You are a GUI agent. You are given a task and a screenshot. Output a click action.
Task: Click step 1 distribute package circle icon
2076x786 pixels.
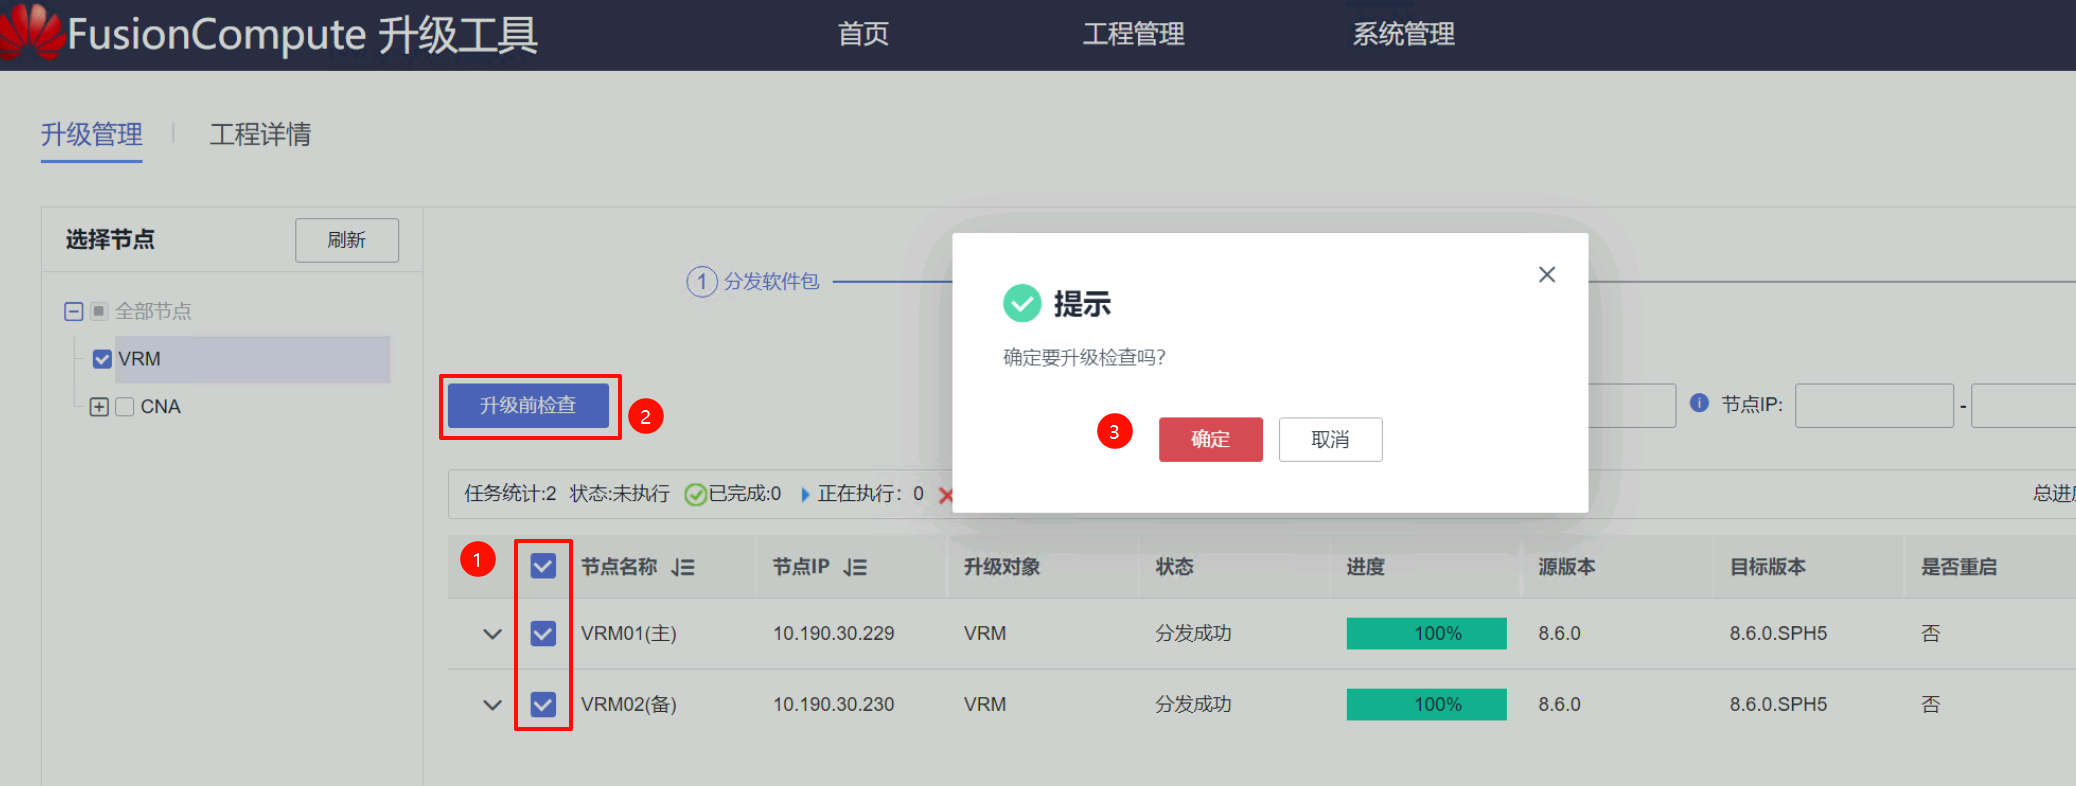pyautogui.click(x=701, y=282)
